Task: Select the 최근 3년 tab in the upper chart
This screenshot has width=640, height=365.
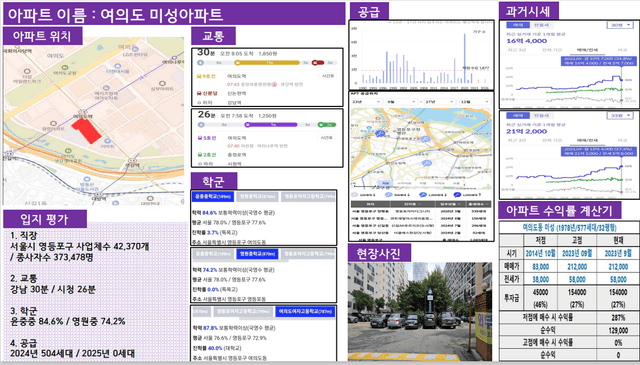Action: [517, 50]
